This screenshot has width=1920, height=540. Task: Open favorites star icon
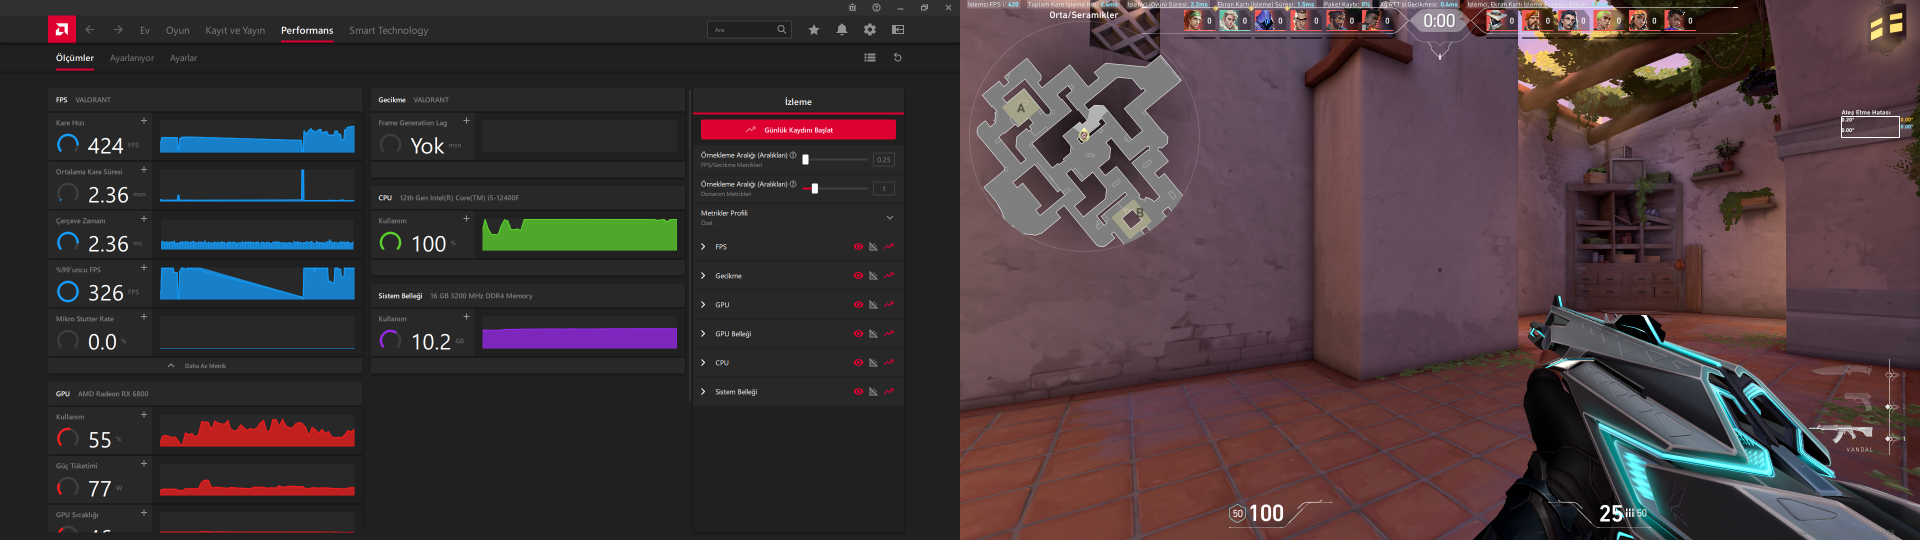[814, 30]
